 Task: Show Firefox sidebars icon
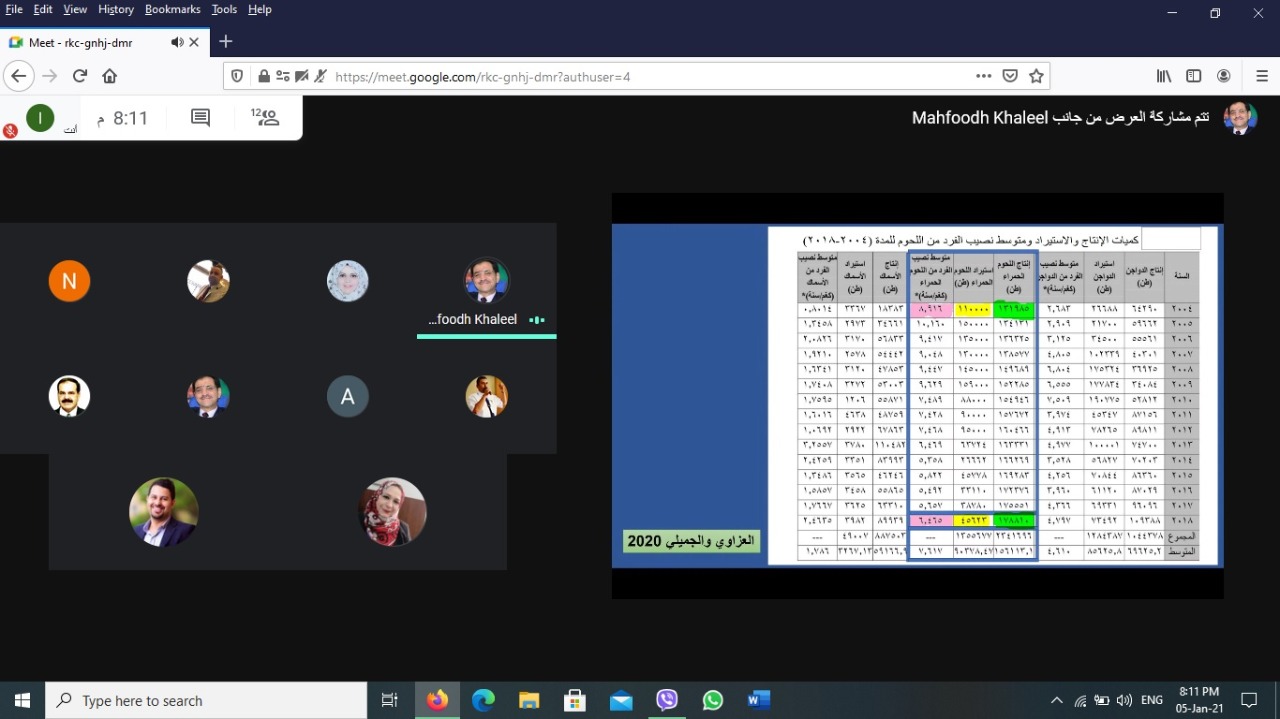pos(1193,76)
